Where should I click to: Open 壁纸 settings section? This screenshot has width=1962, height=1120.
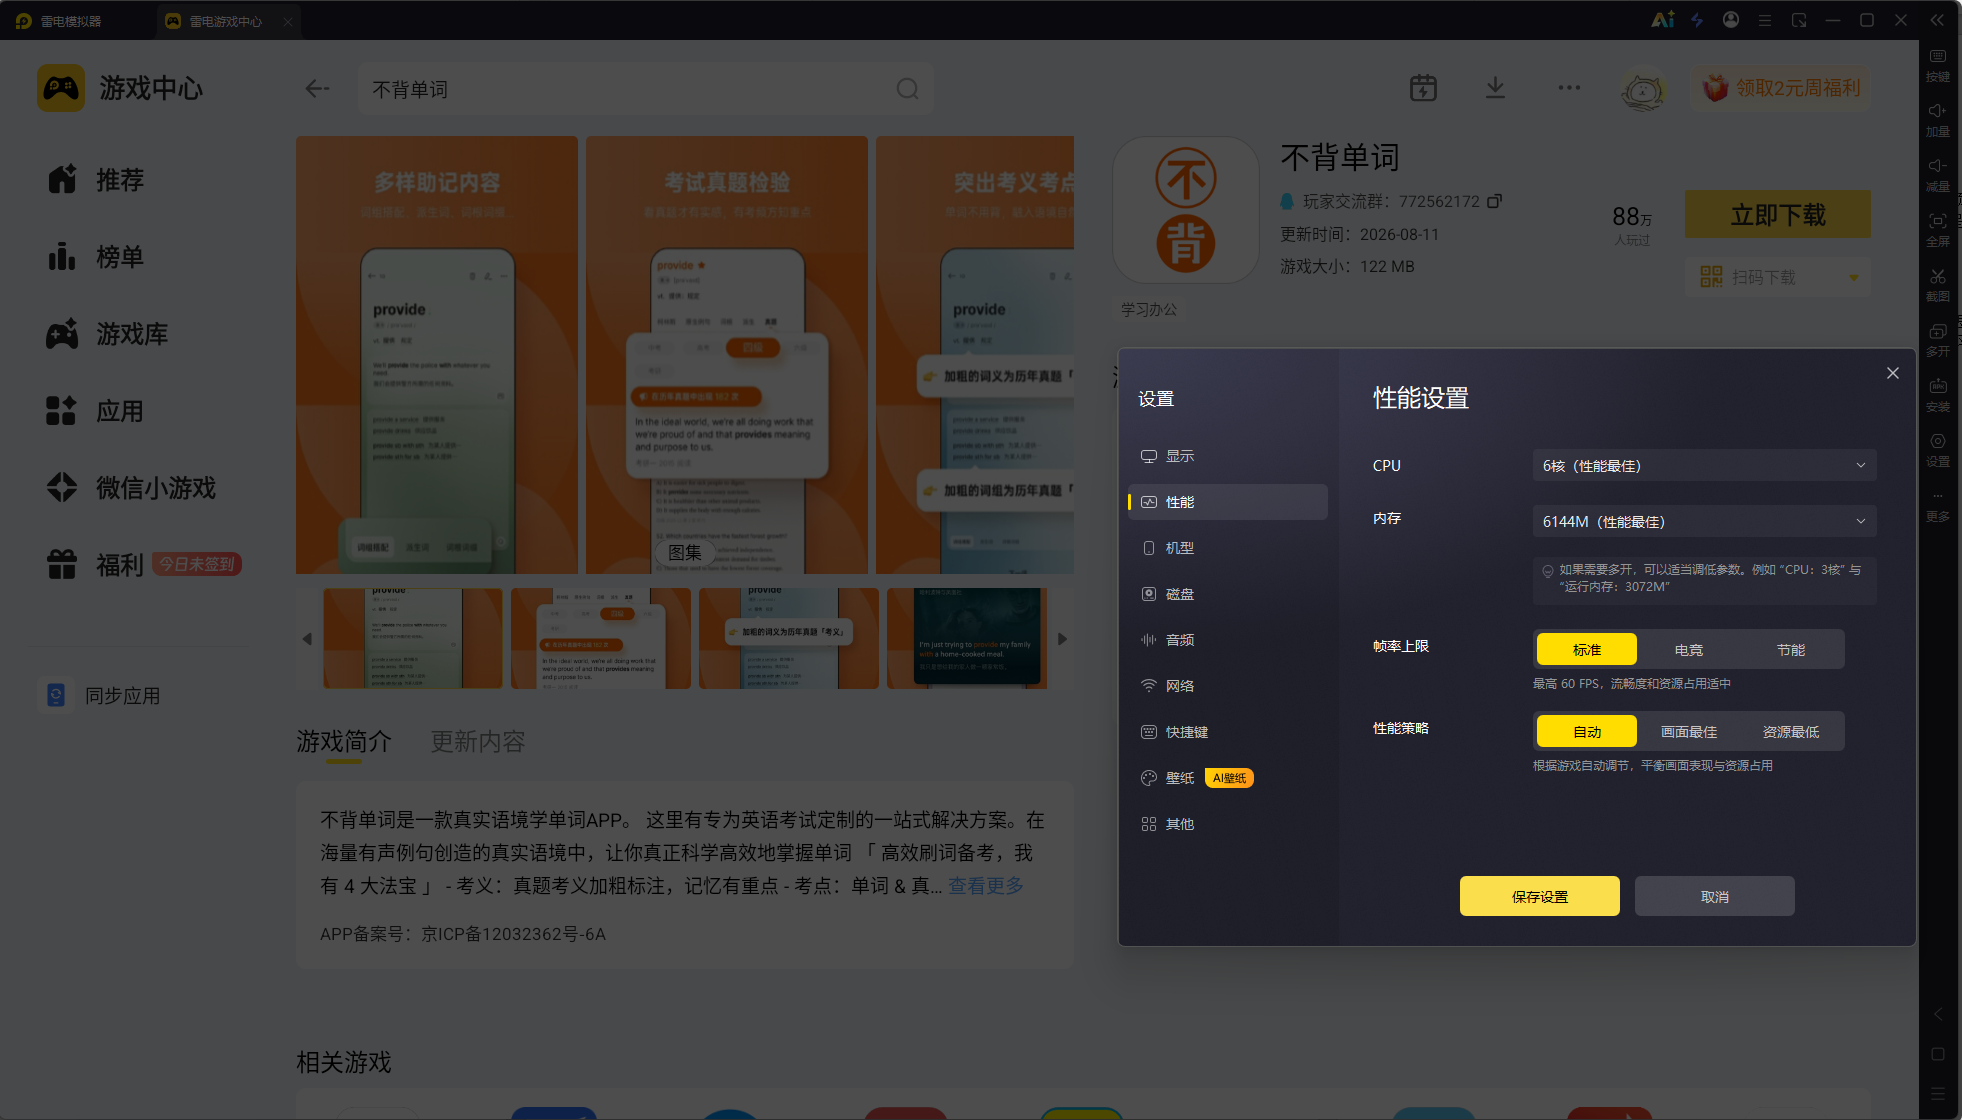pos(1228,778)
